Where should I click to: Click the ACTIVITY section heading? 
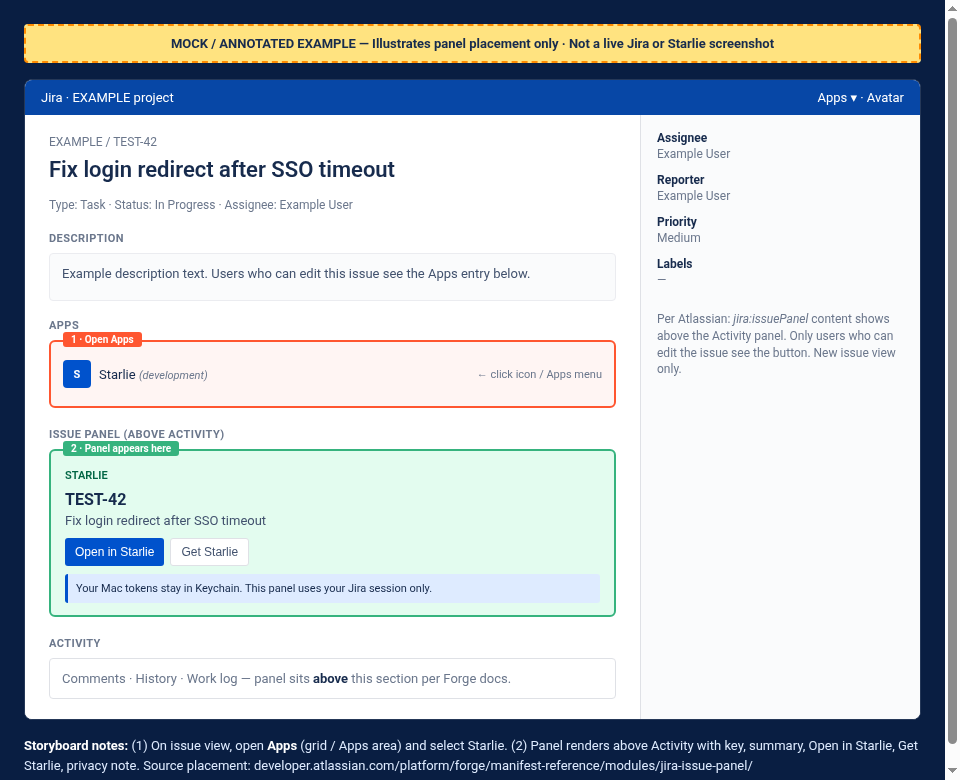(75, 643)
